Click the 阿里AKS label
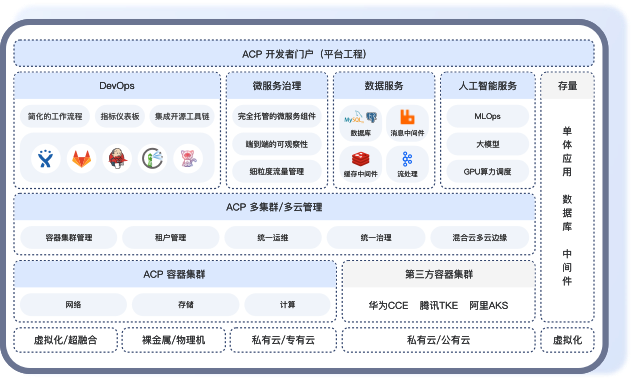The image size is (634, 380). [x=488, y=306]
